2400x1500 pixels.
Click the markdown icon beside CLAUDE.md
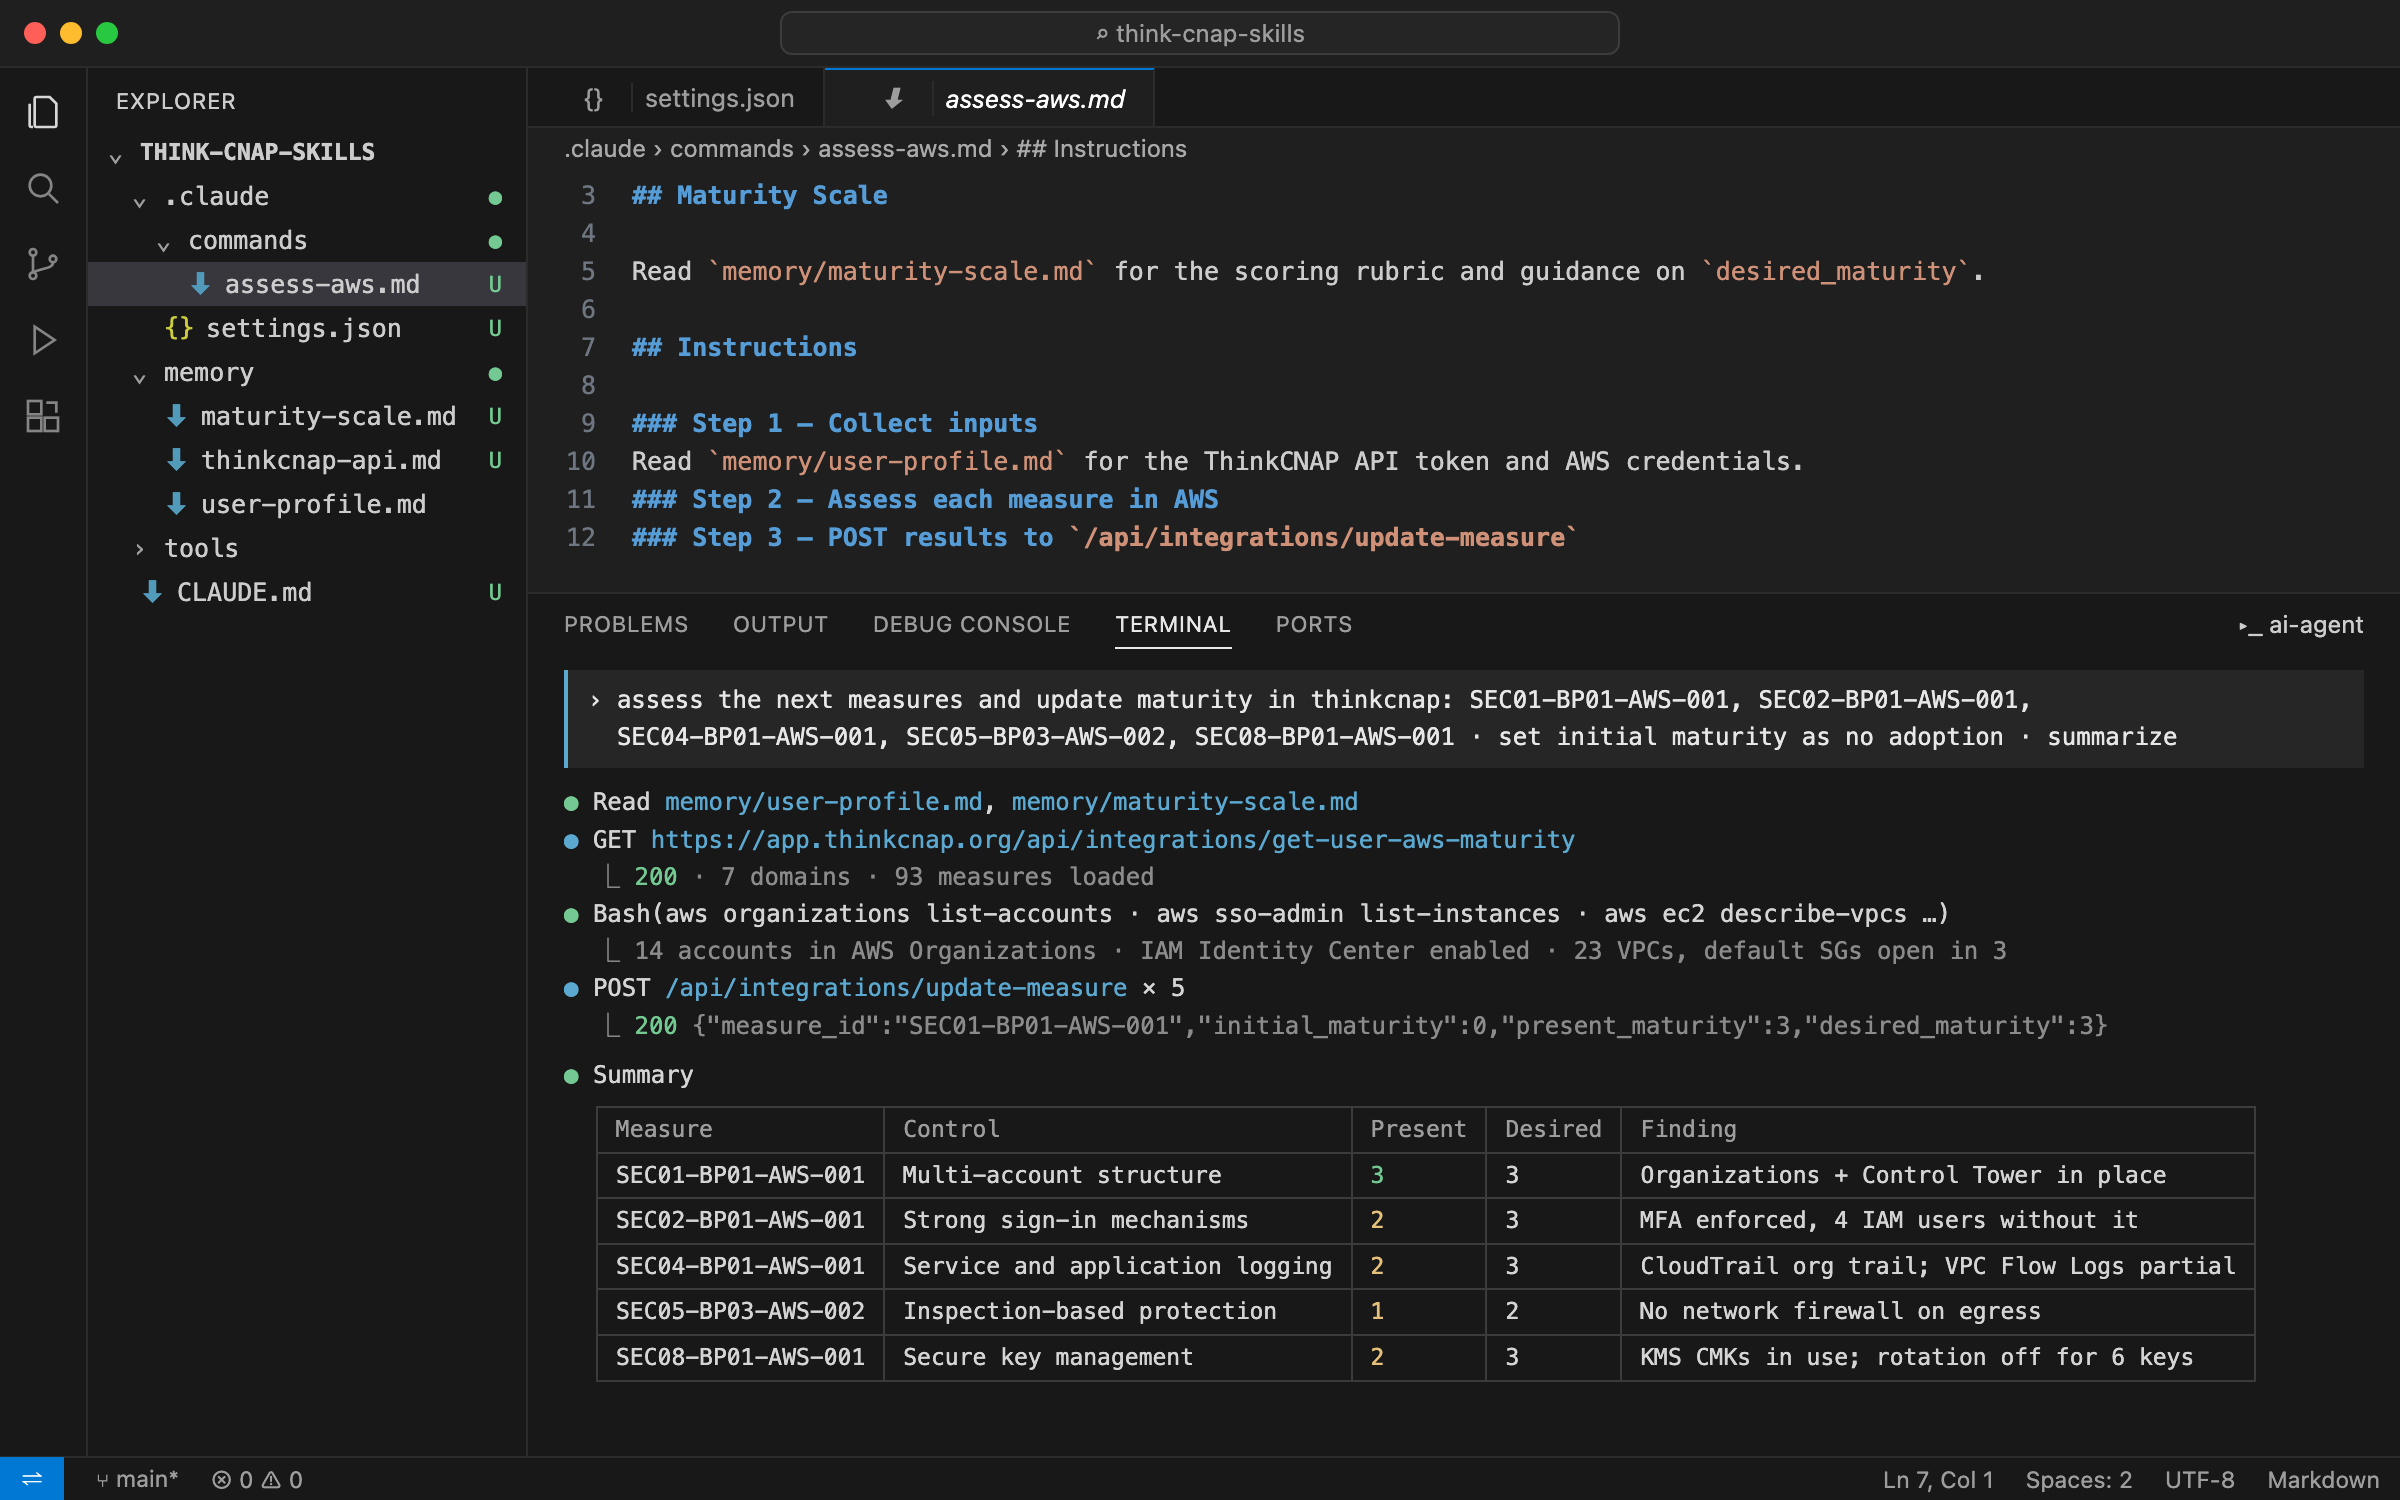152,592
